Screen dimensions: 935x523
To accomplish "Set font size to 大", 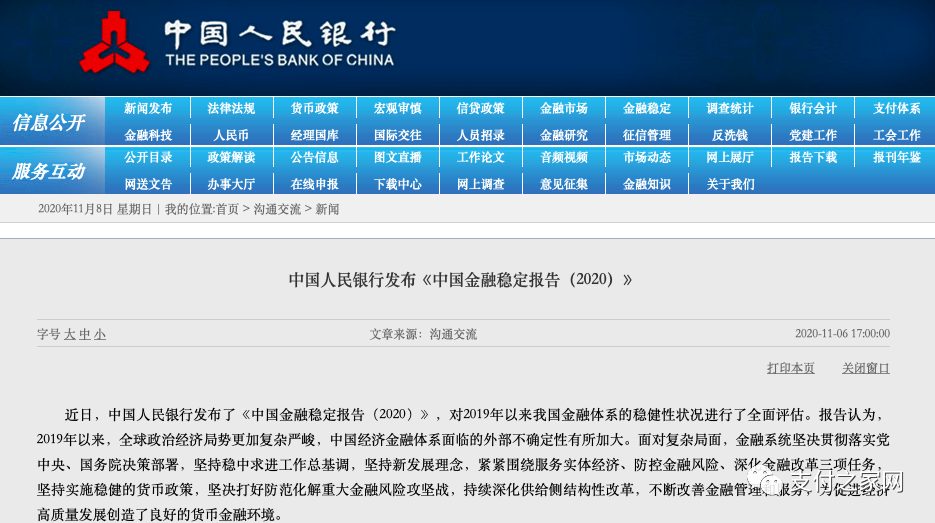I will [x=70, y=335].
